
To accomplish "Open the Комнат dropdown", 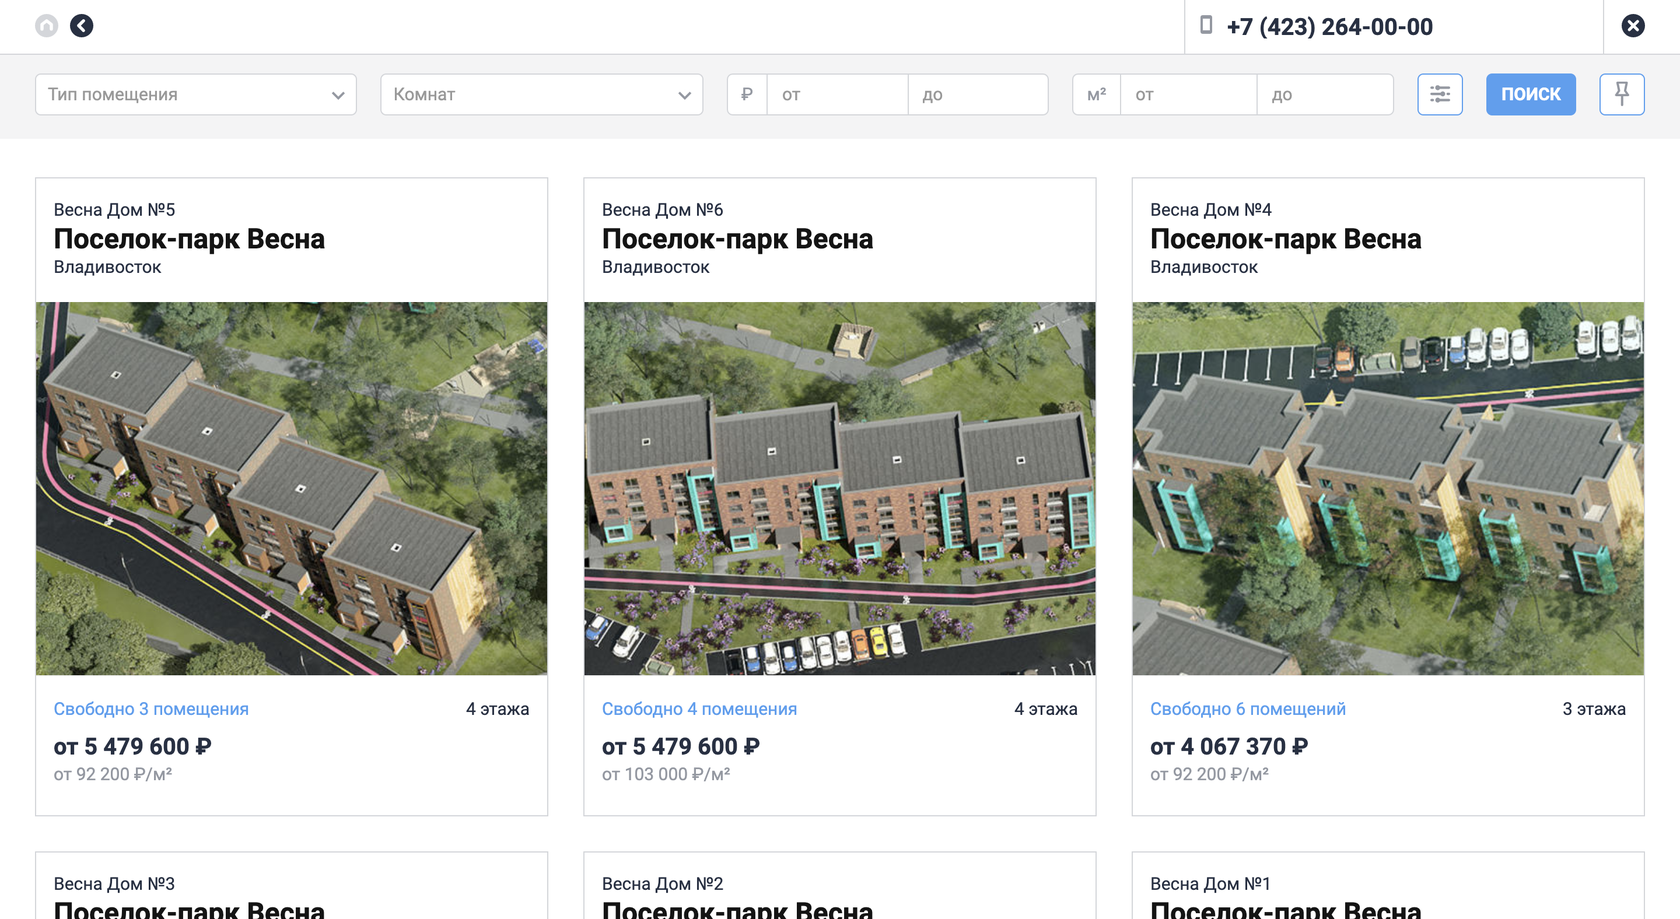I will click(542, 94).
